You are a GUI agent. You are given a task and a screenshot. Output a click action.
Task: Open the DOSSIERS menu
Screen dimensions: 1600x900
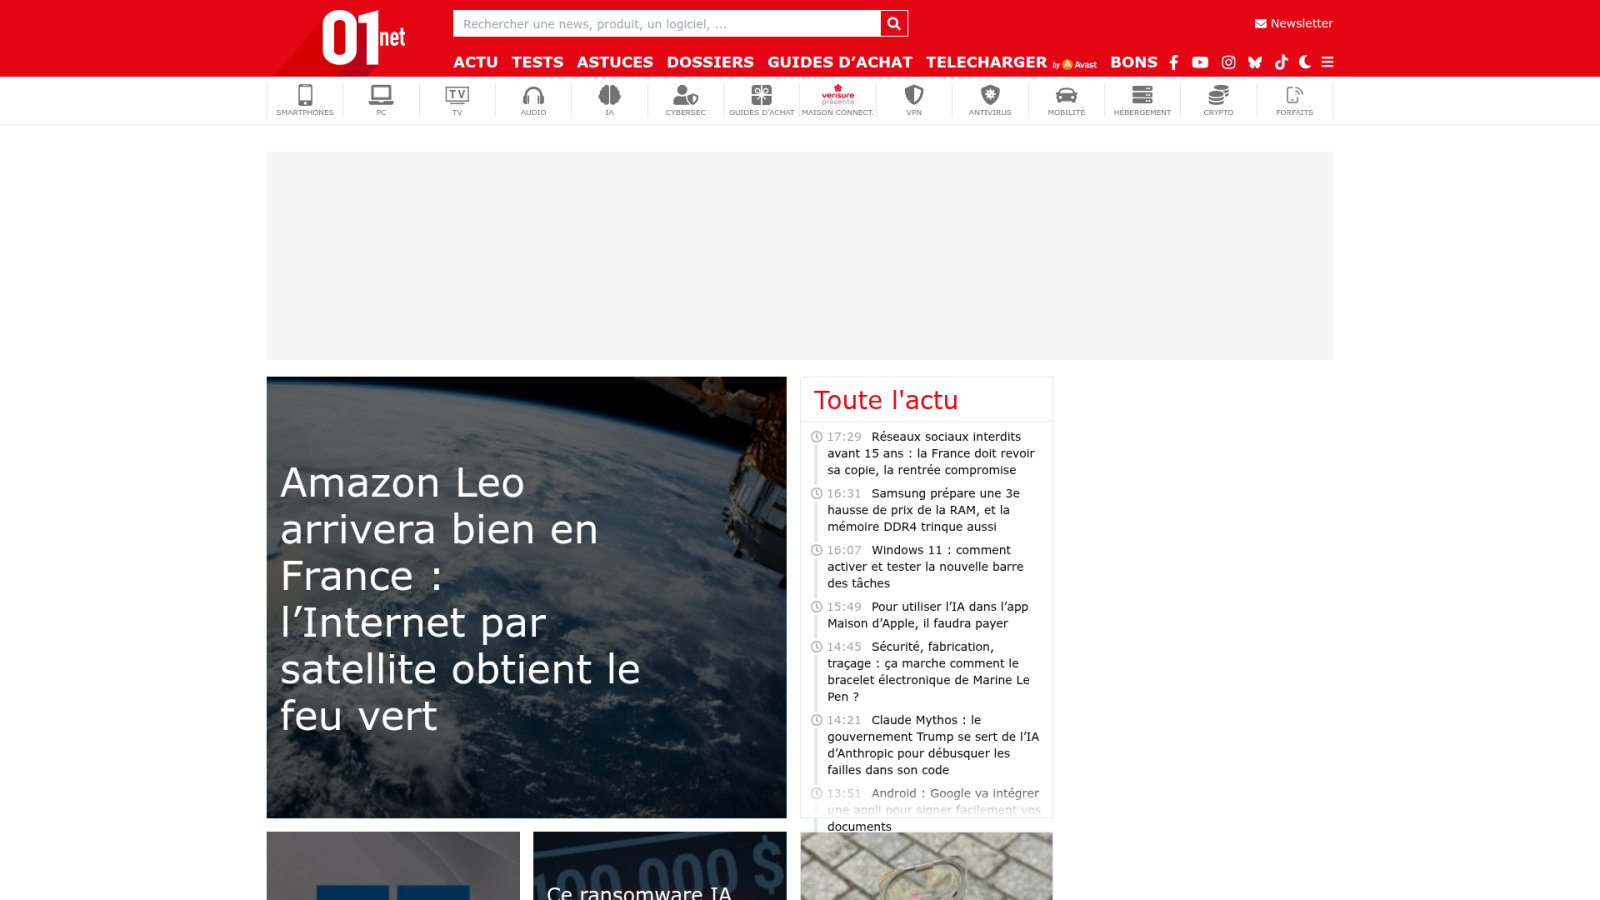(x=710, y=62)
